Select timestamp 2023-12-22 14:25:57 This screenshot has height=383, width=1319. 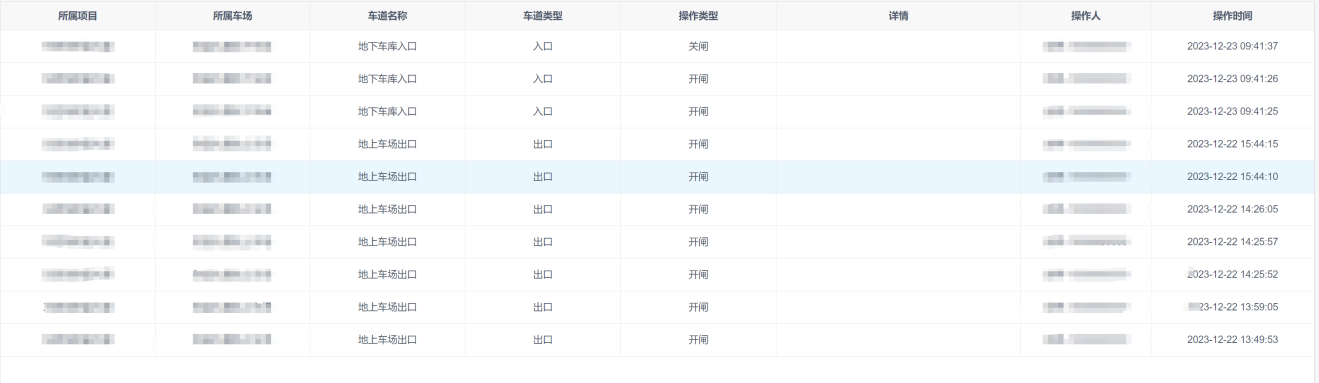coord(1232,242)
